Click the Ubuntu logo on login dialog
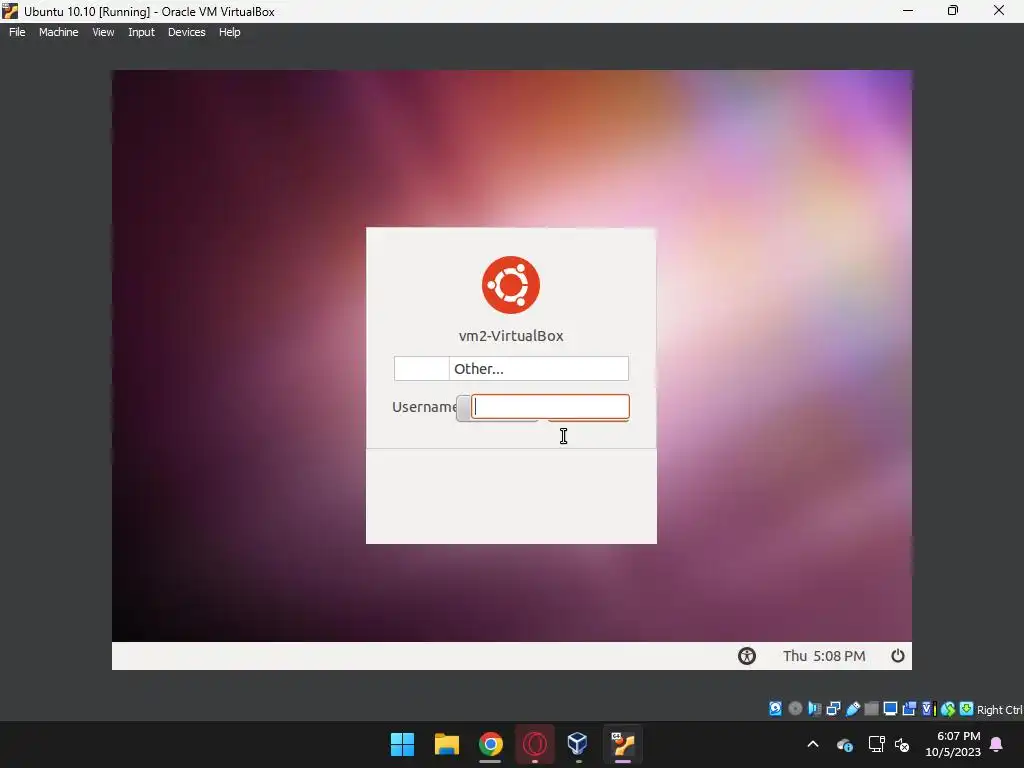1024x768 pixels. click(511, 285)
